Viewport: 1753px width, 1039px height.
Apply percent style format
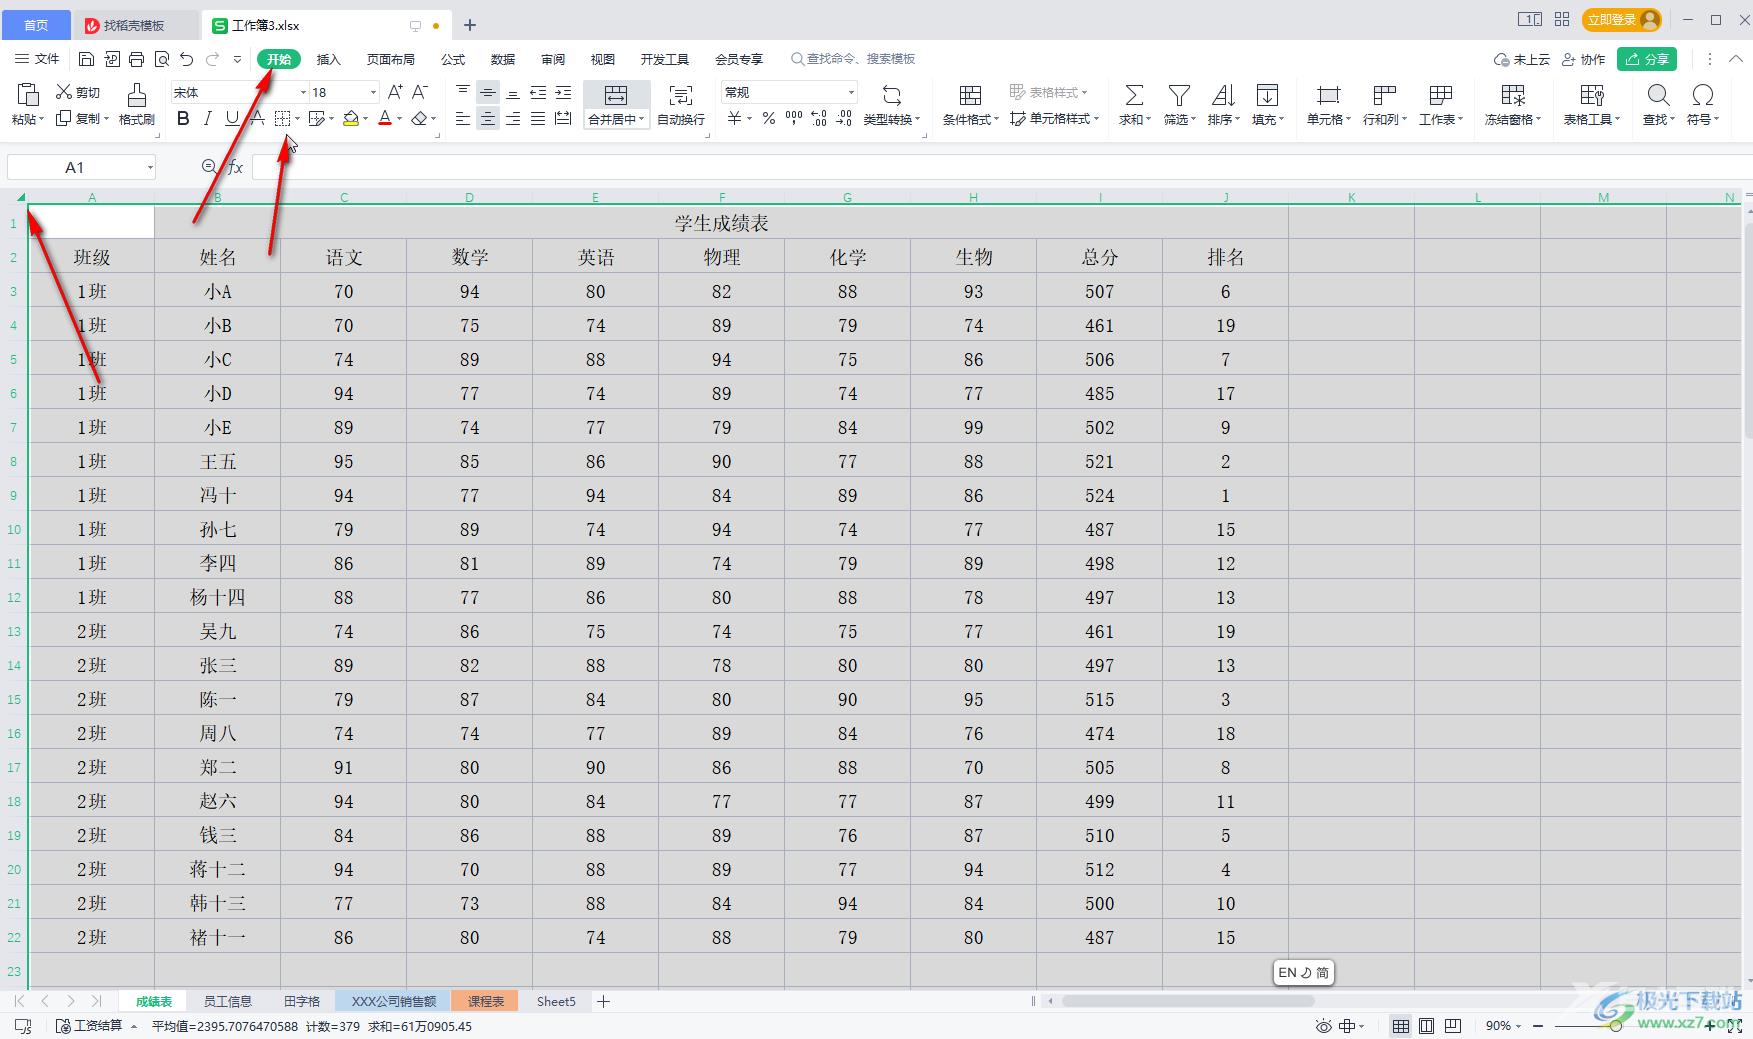coord(768,119)
